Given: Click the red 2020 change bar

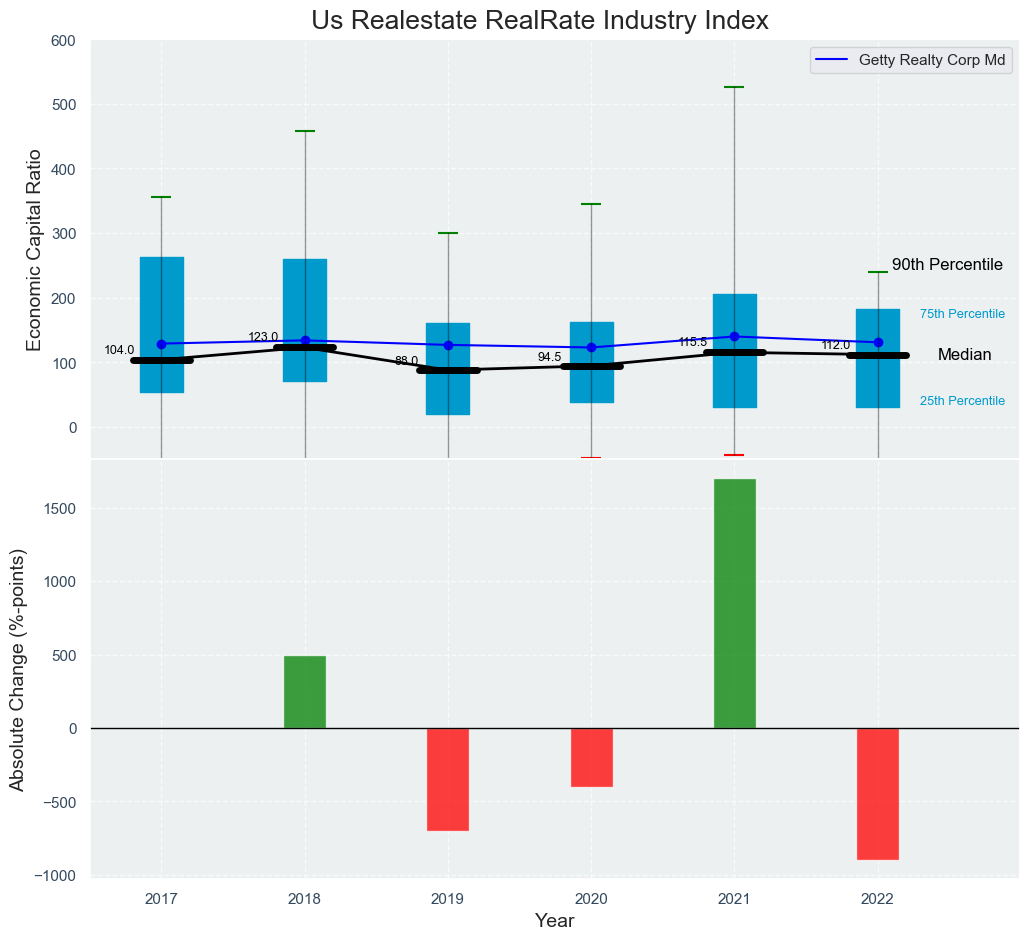Looking at the screenshot, I should point(591,757).
